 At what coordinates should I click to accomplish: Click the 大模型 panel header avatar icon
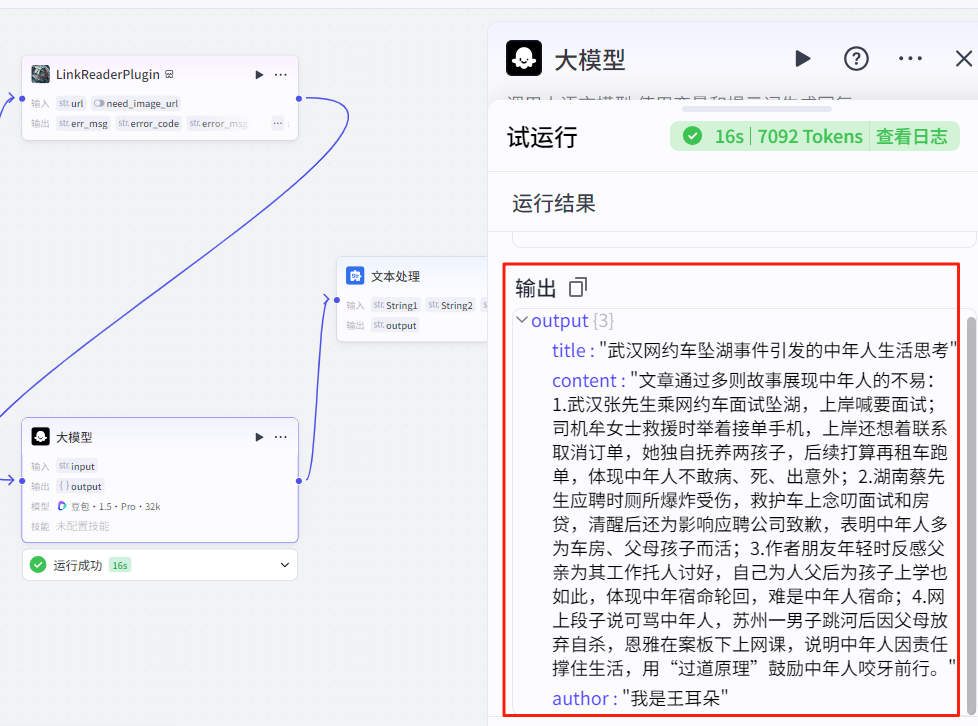coord(524,58)
